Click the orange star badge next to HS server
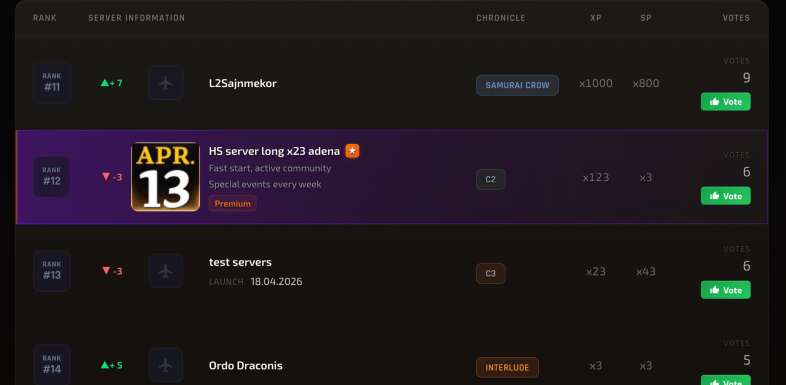Image resolution: width=786 pixels, height=385 pixels. [x=352, y=150]
